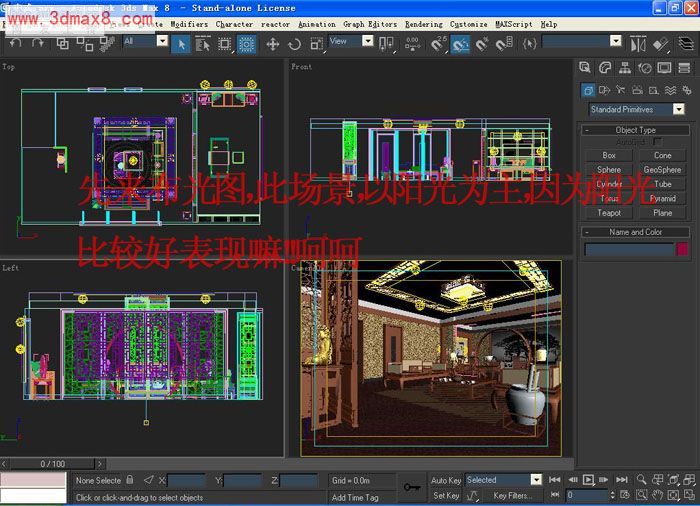Collapse the Name and Color rollout
700x506 pixels.
635,232
